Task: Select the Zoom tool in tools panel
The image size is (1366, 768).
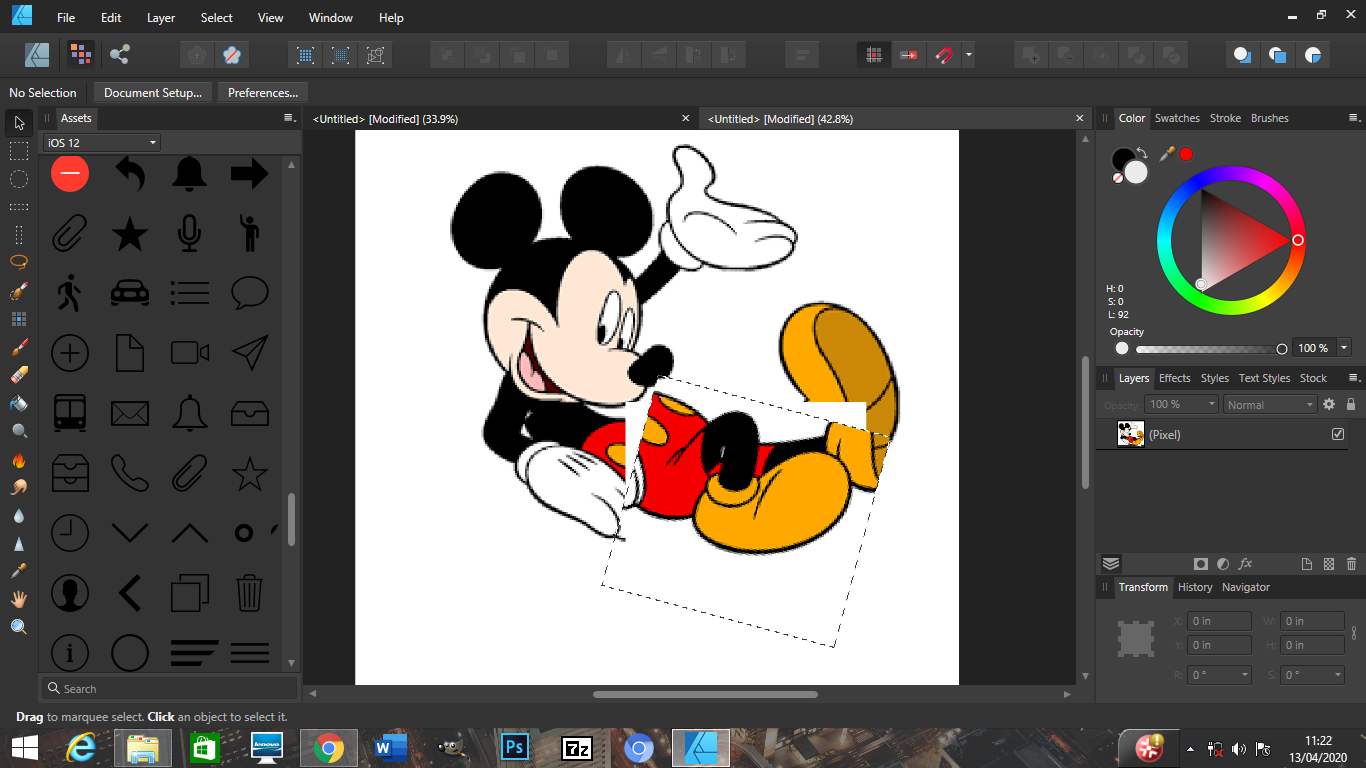Action: click(x=19, y=626)
